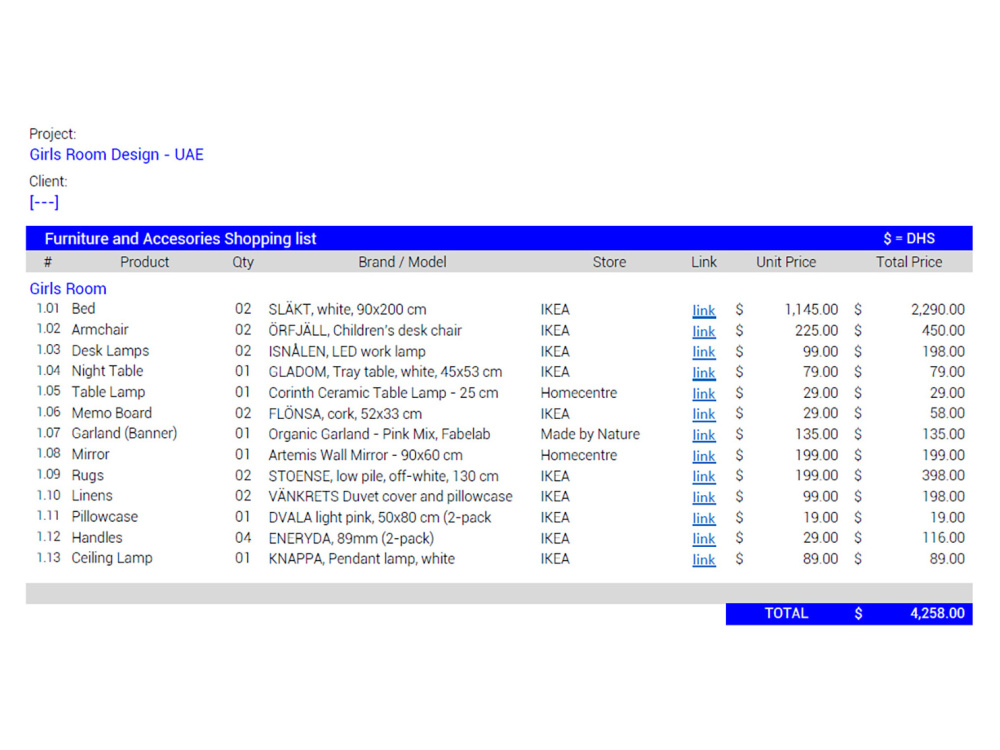
Task: Select the ENERYDA, 89mm (2-pack) cell
Action: point(351,538)
